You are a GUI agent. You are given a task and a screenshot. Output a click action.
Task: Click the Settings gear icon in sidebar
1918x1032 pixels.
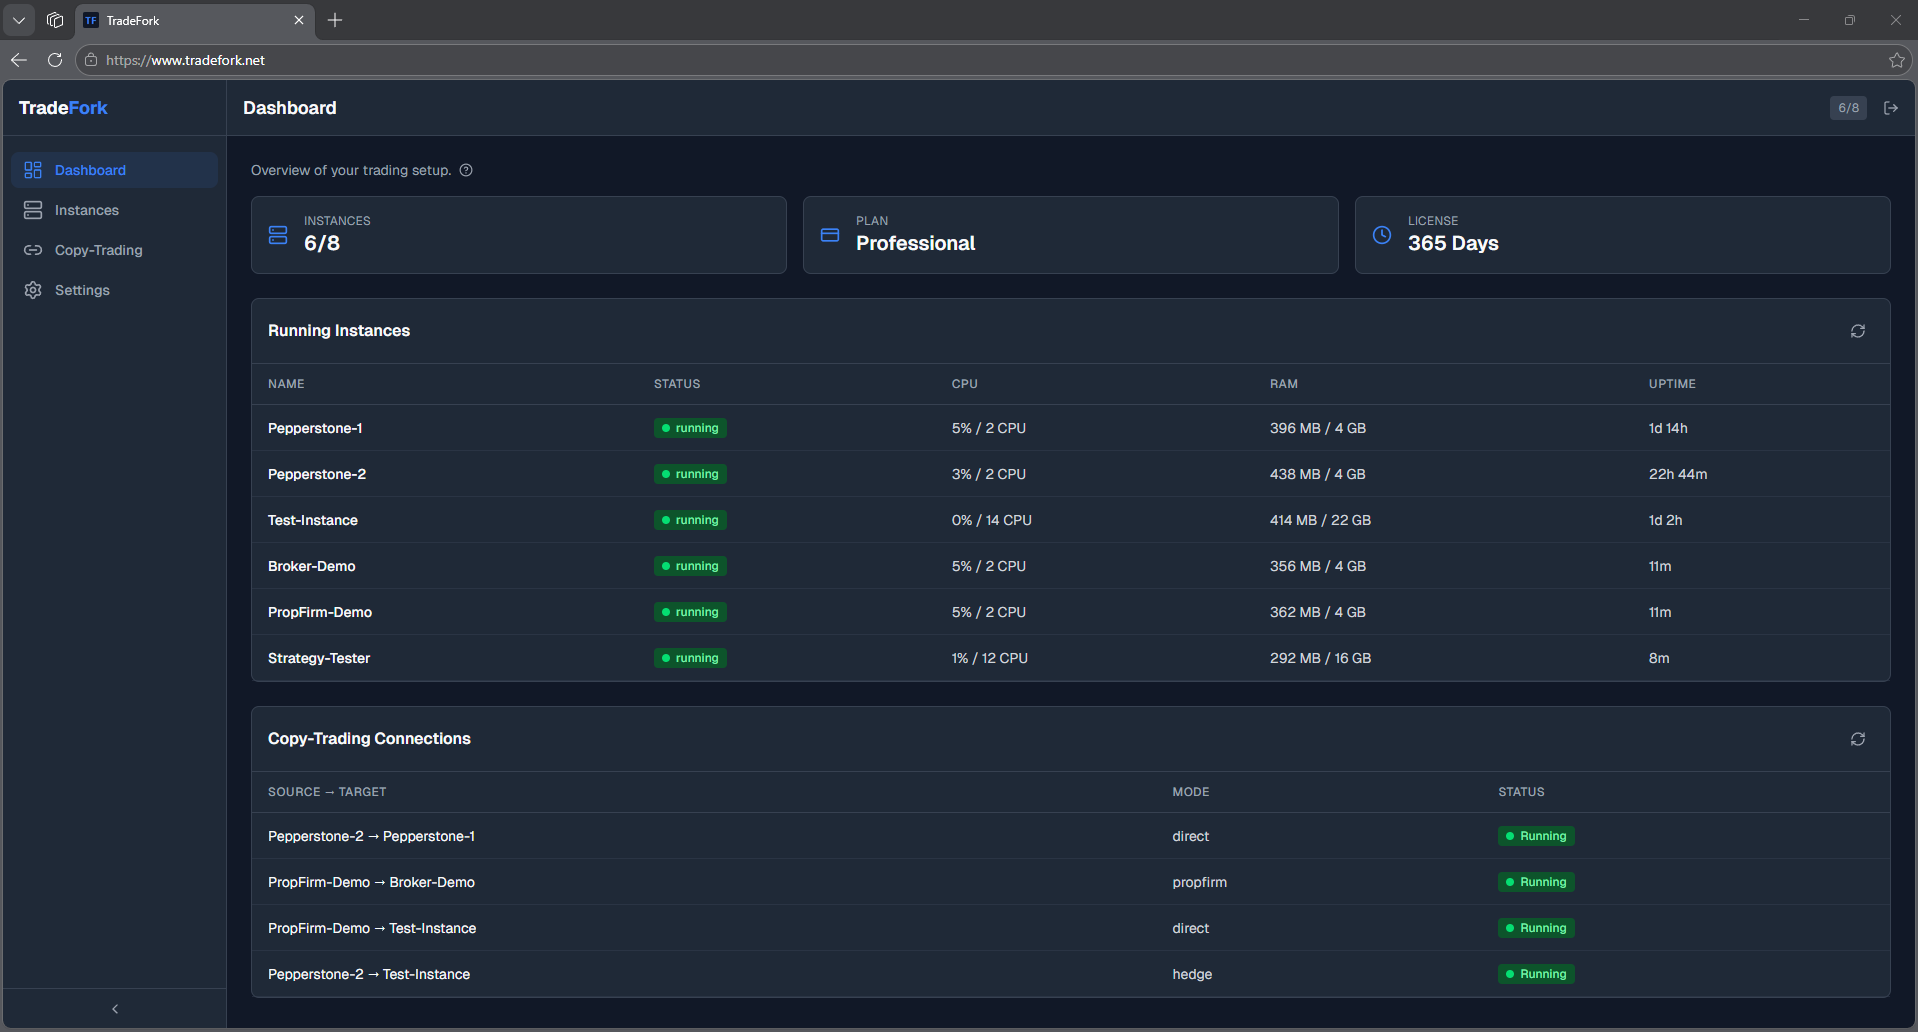click(x=33, y=290)
